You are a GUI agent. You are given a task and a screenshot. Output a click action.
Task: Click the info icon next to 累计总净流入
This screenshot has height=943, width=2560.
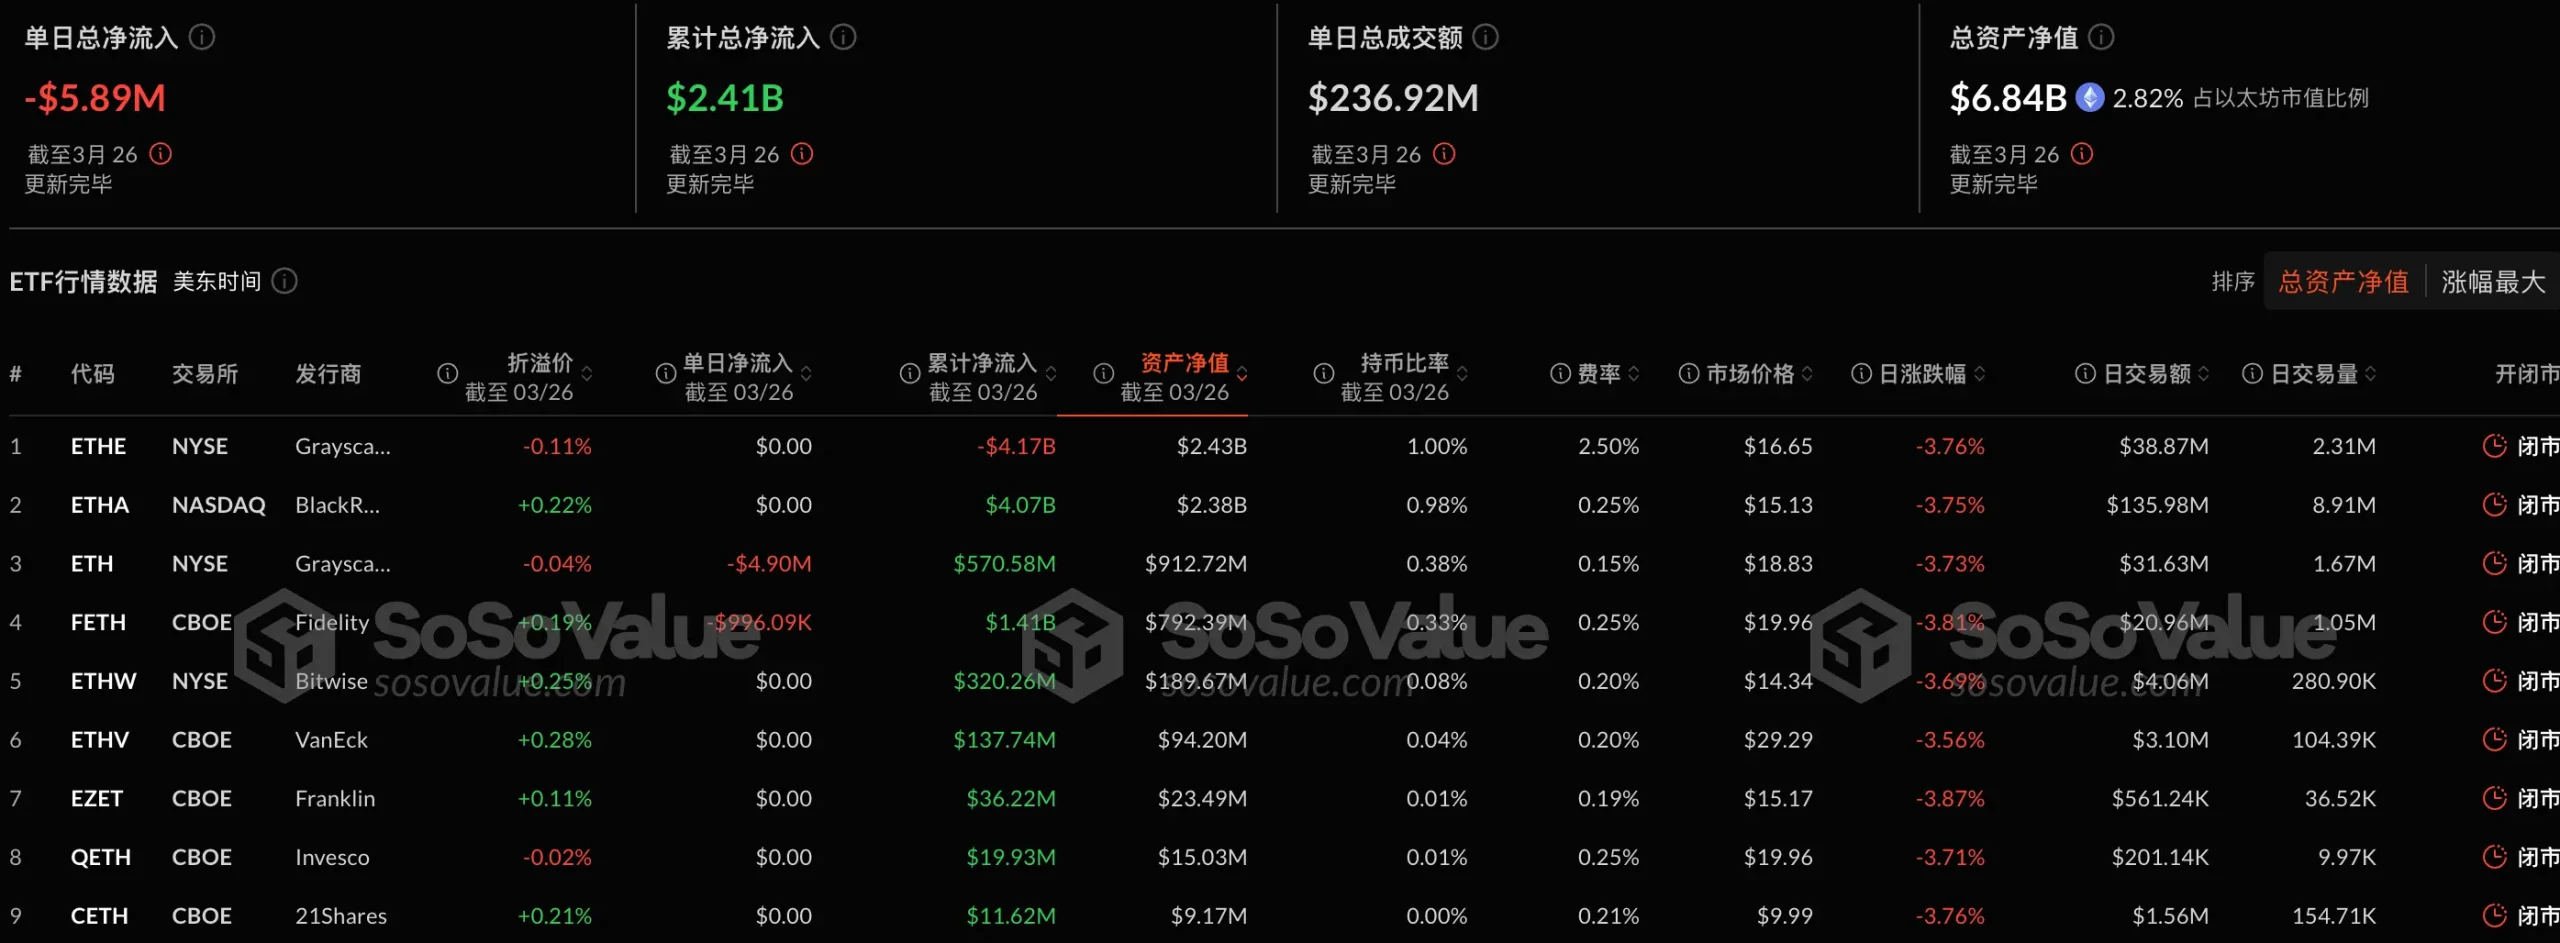845,37
